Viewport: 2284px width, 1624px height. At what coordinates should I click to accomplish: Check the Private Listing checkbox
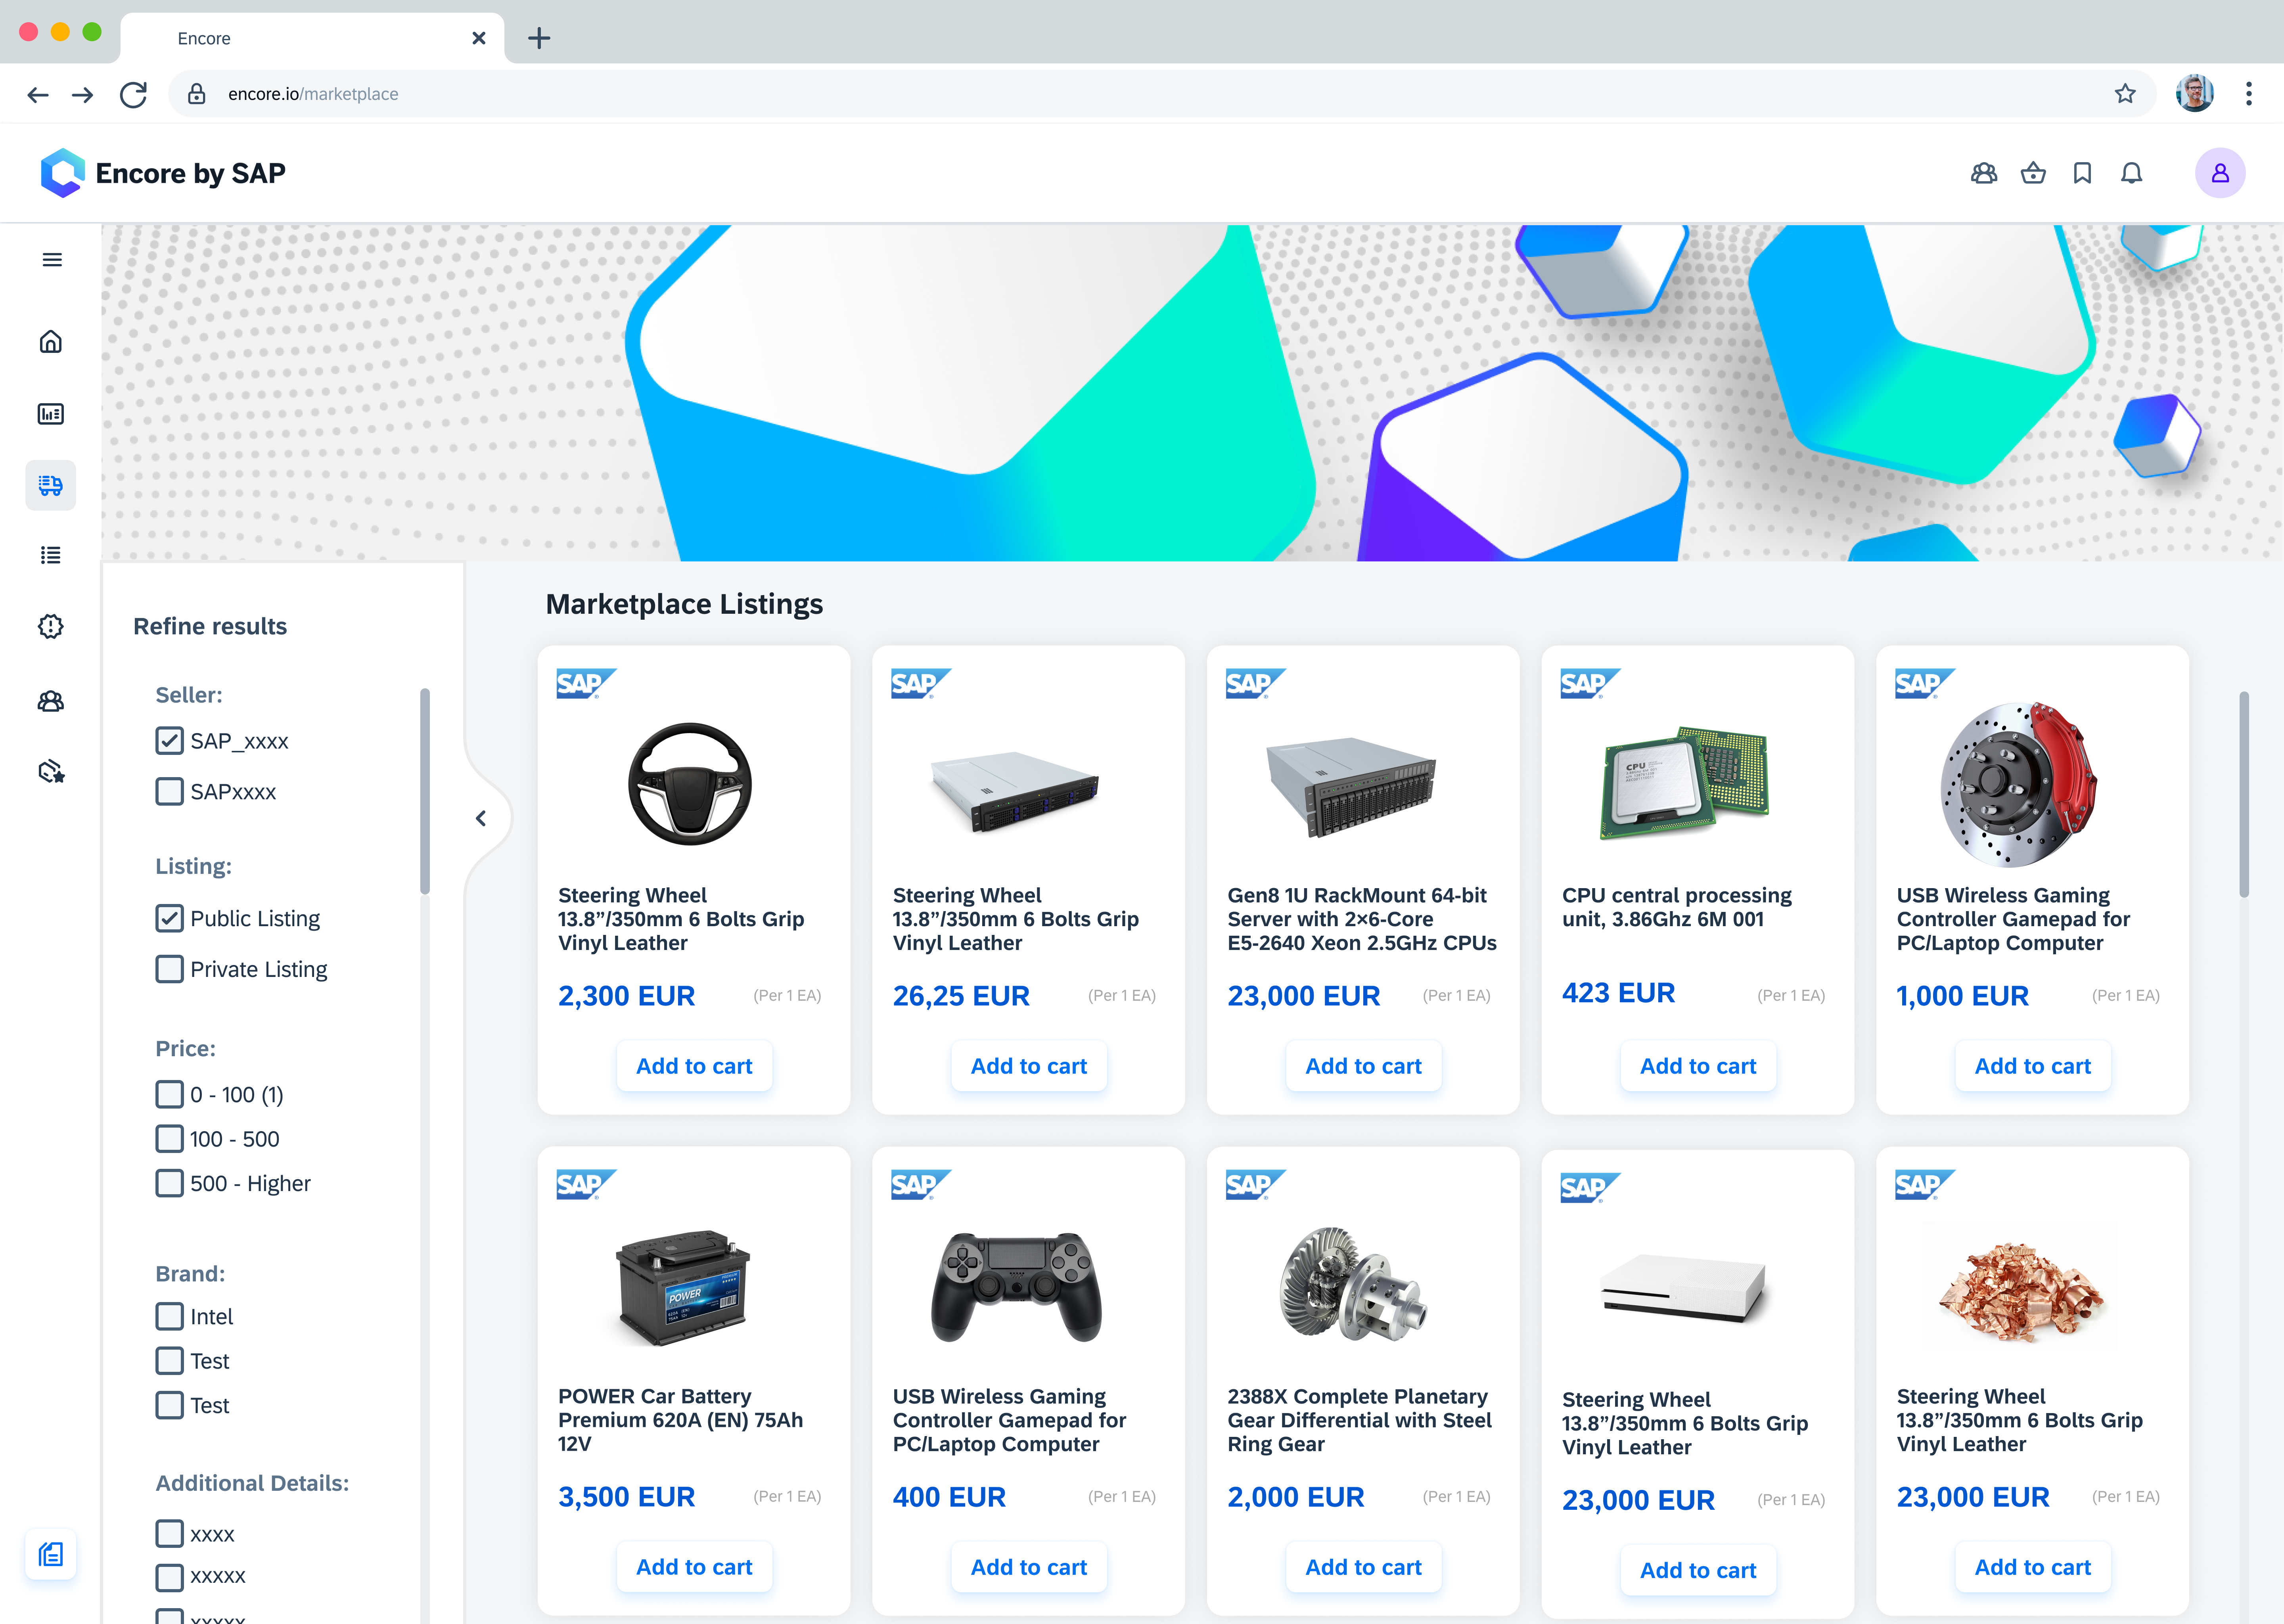170,969
